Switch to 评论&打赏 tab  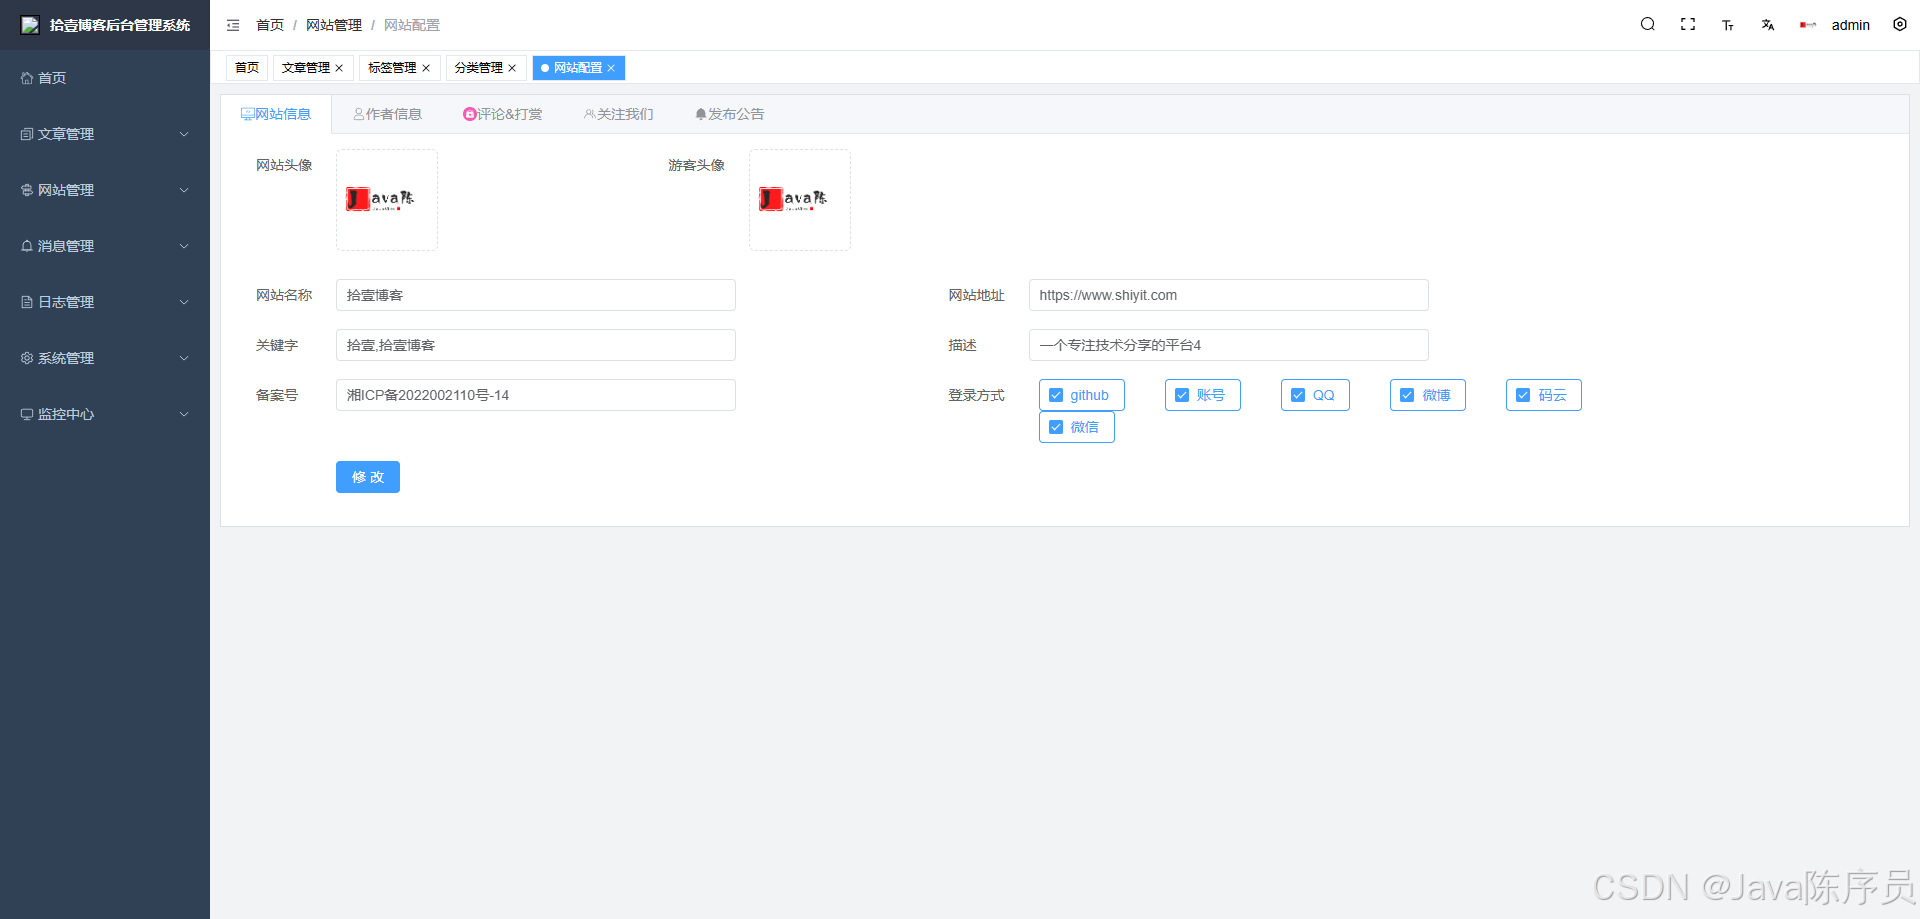[x=503, y=114]
